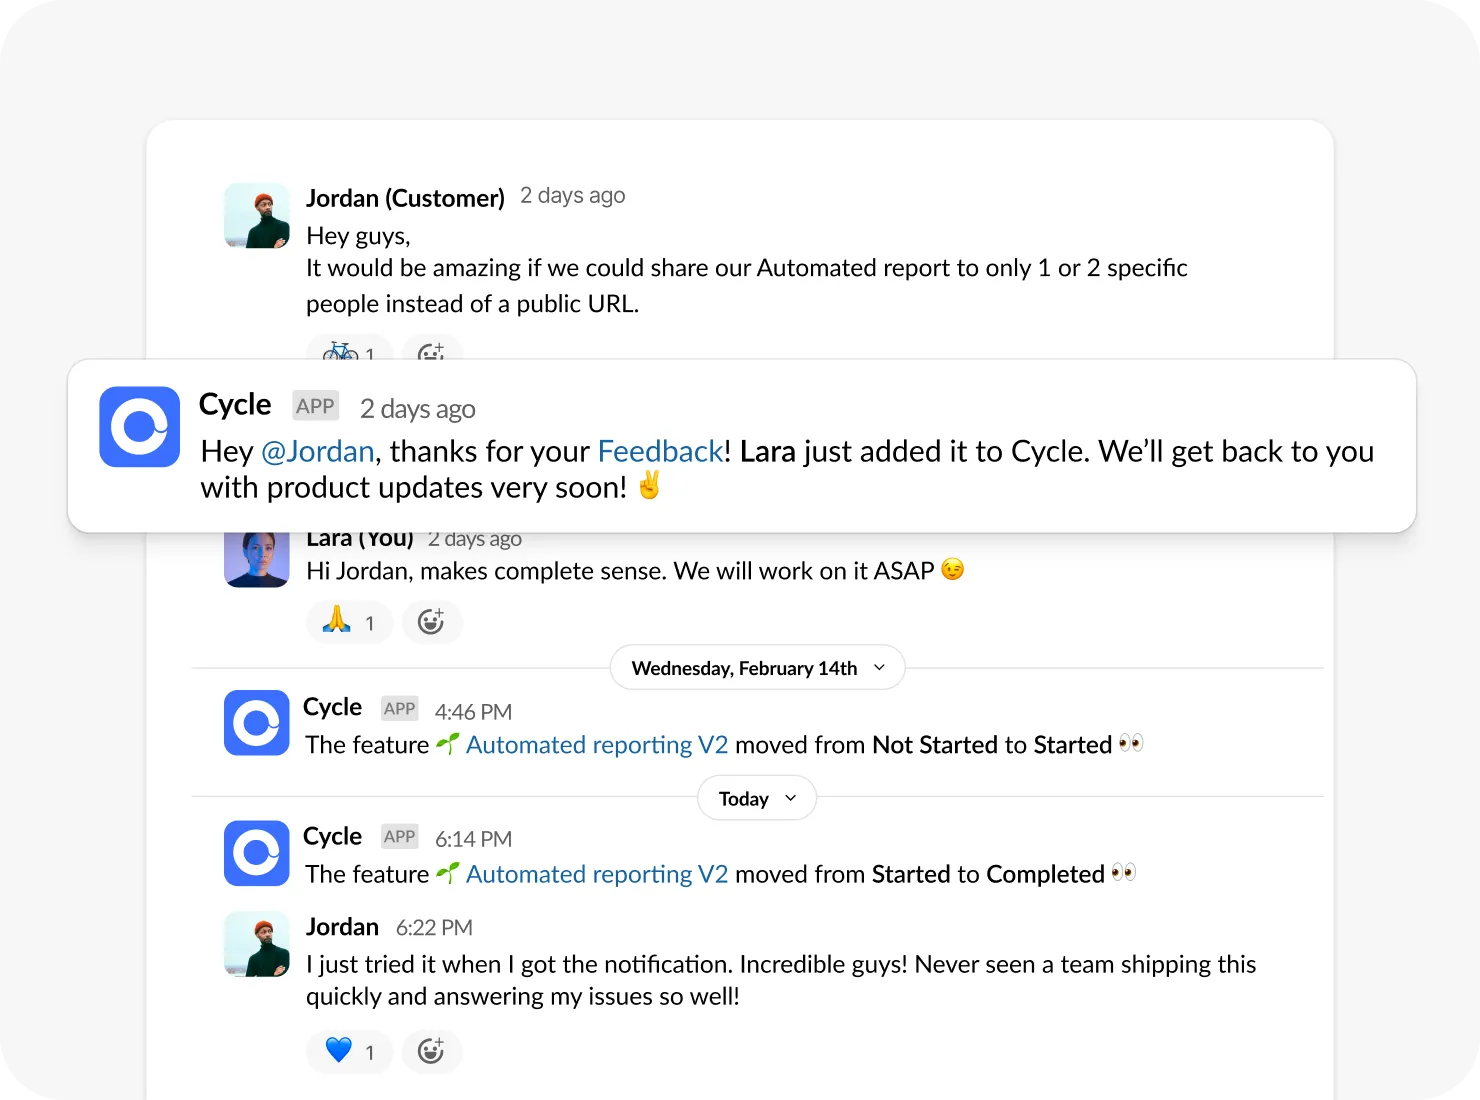Click Lara's profile avatar
1480x1100 pixels.
coord(257,557)
